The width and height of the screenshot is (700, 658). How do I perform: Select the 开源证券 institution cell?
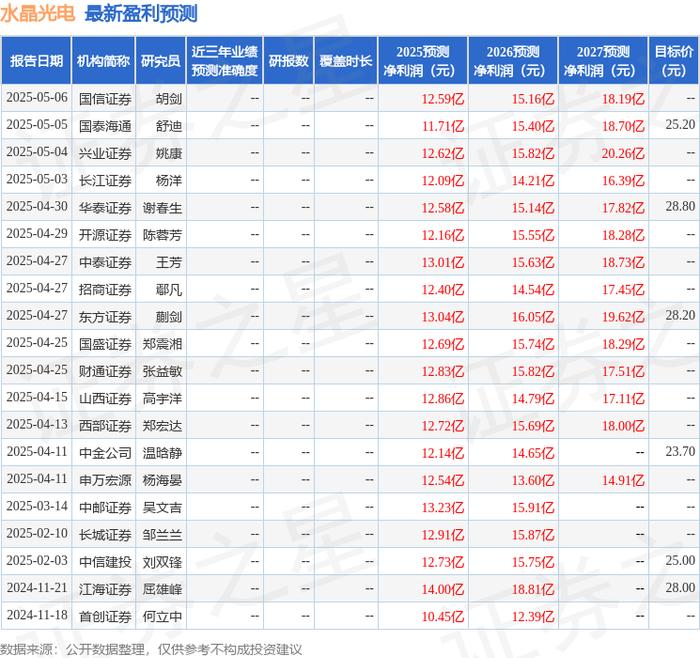click(x=105, y=235)
